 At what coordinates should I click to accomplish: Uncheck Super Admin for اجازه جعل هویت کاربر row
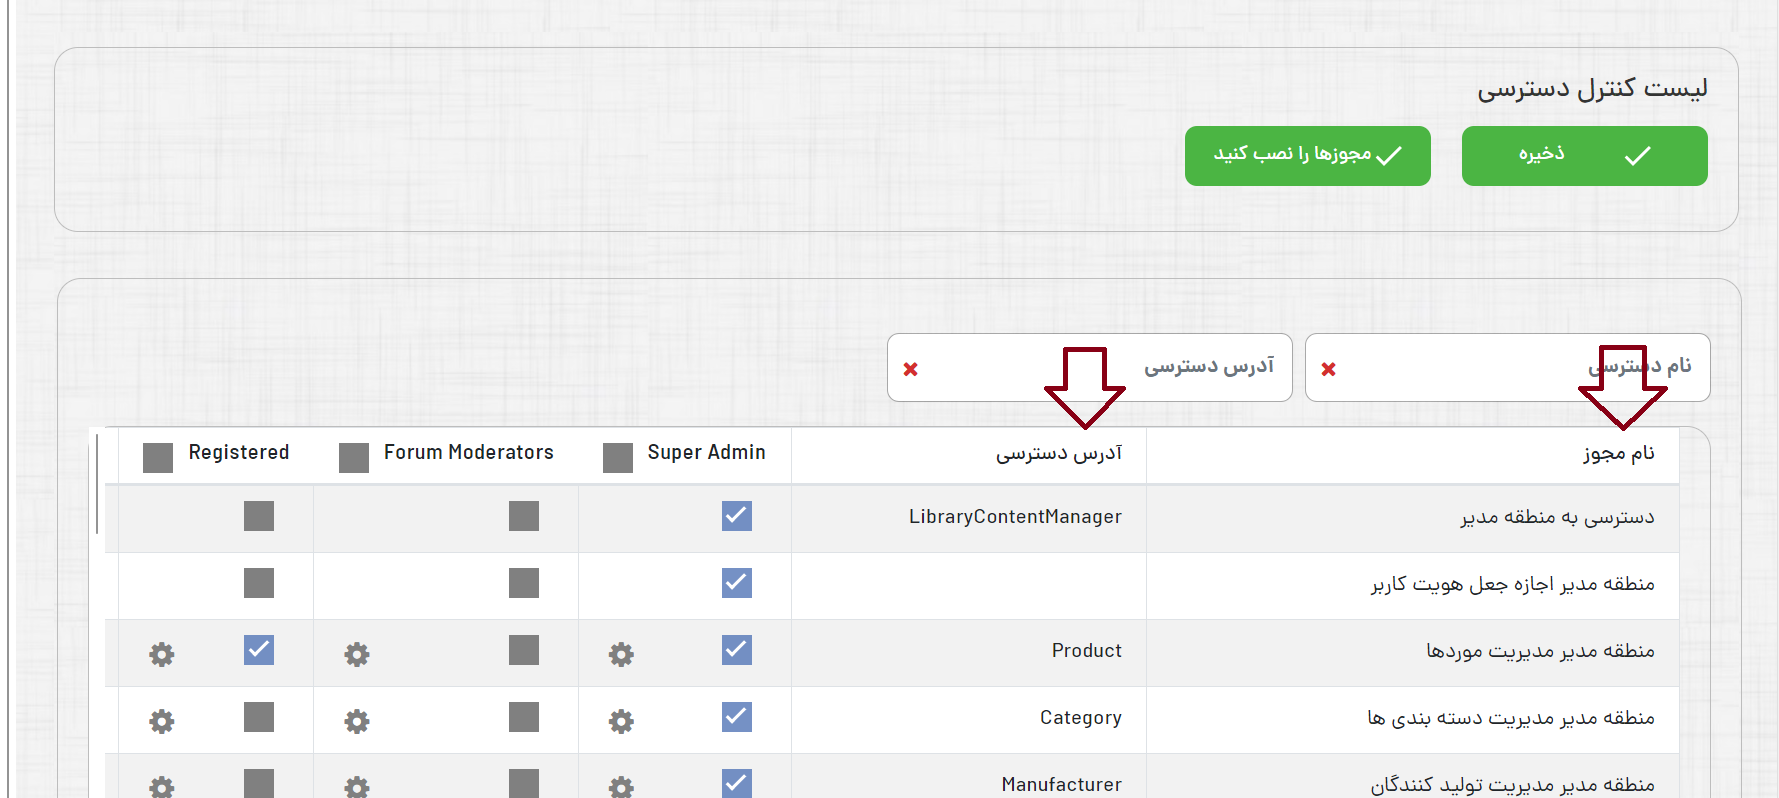737,583
